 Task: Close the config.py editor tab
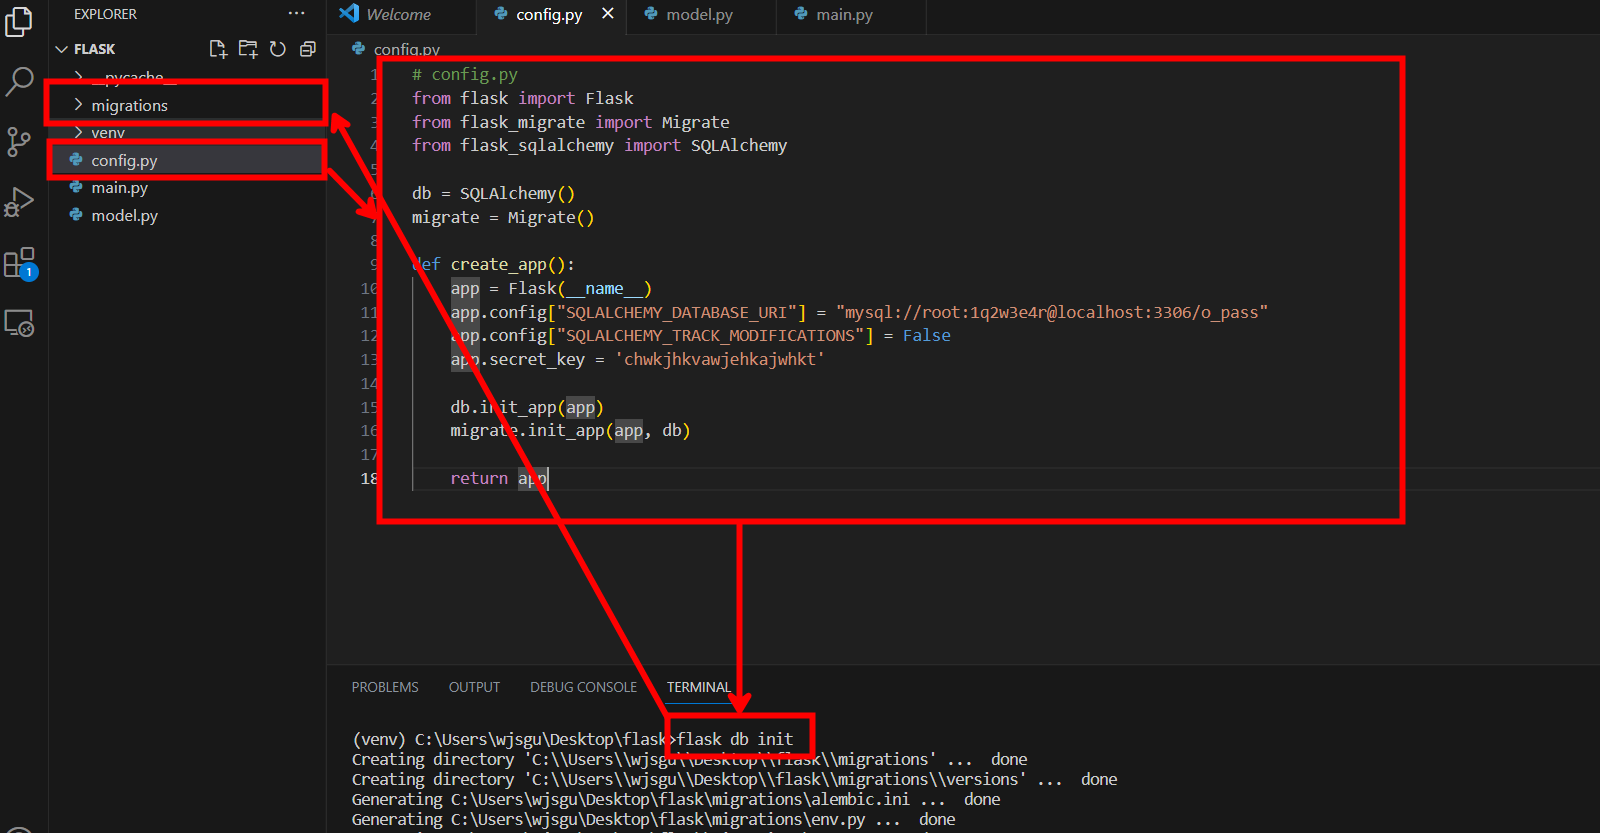coord(608,14)
